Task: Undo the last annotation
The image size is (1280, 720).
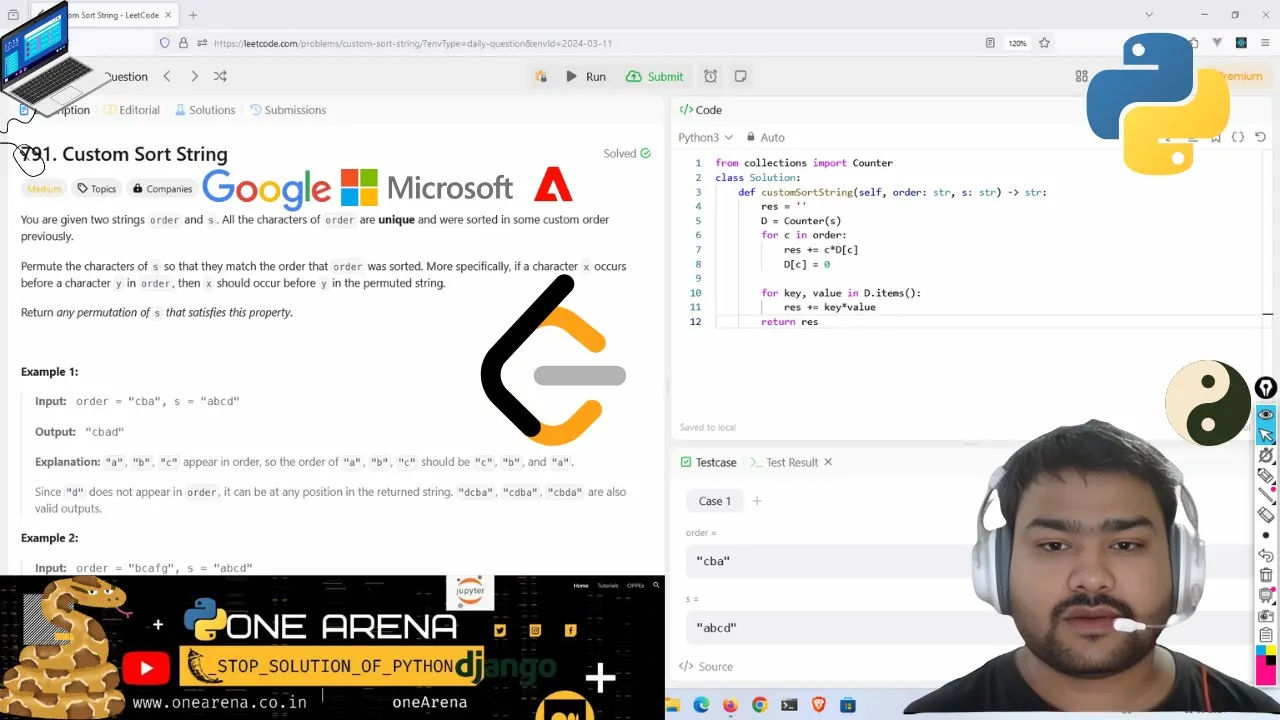Action: (x=1266, y=555)
